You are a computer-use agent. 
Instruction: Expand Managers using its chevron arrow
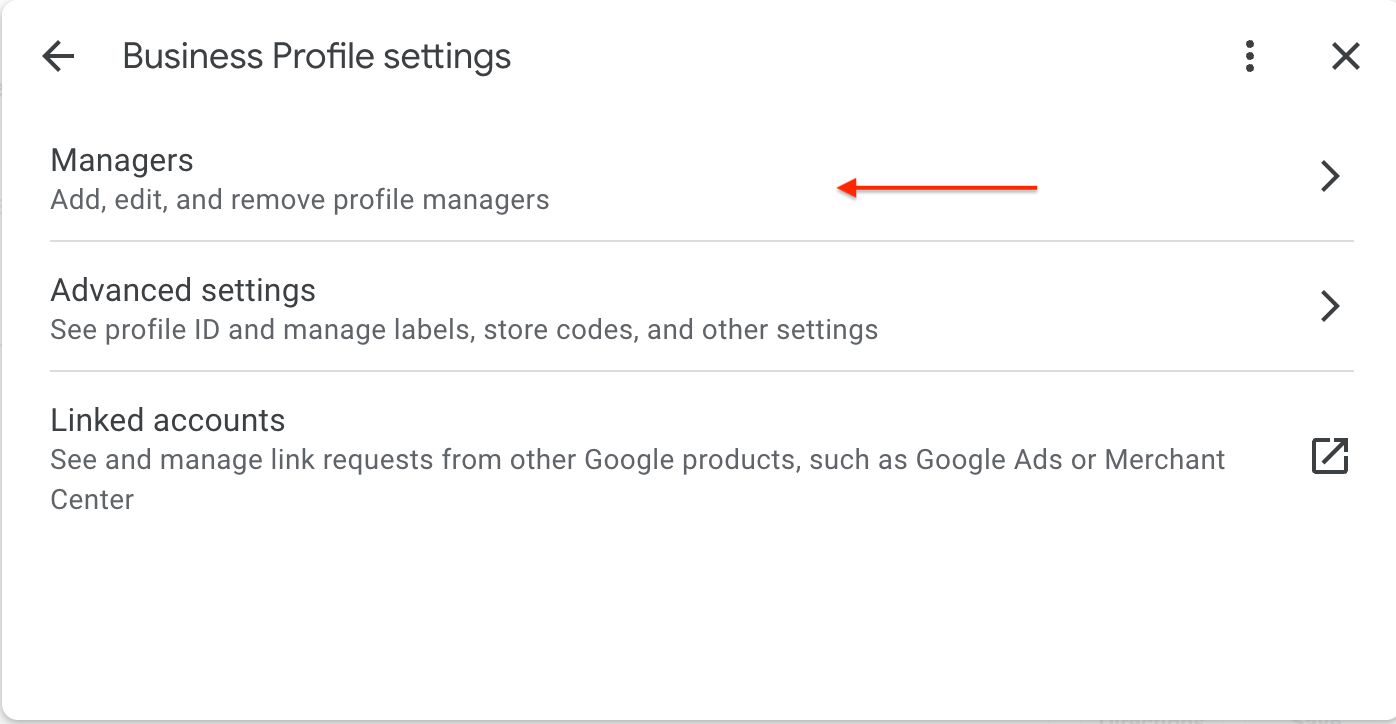1329,176
